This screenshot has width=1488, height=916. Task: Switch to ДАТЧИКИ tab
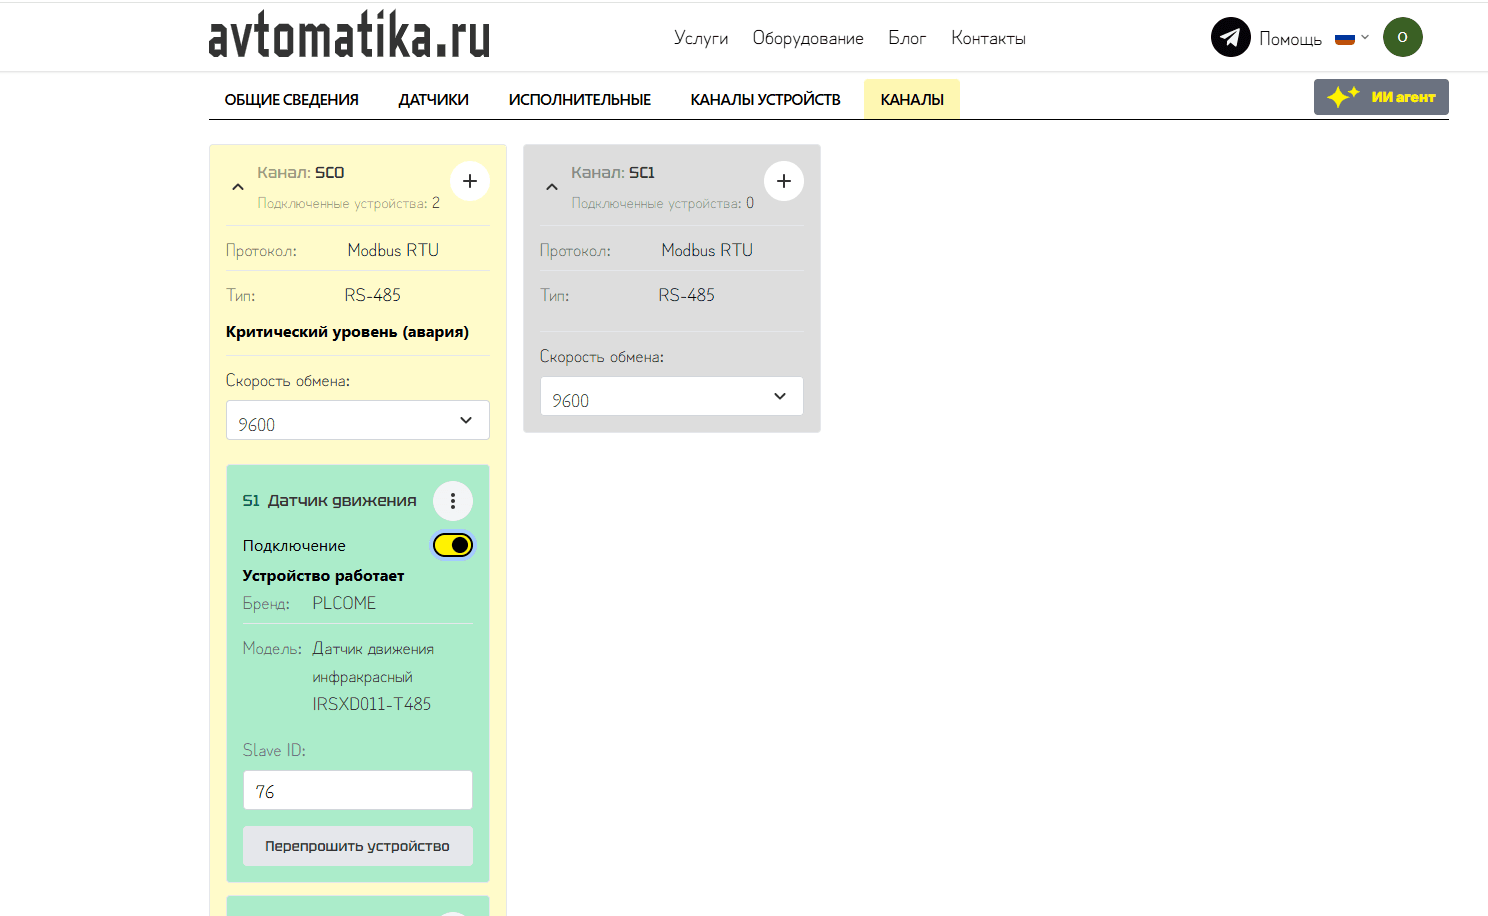[433, 99]
